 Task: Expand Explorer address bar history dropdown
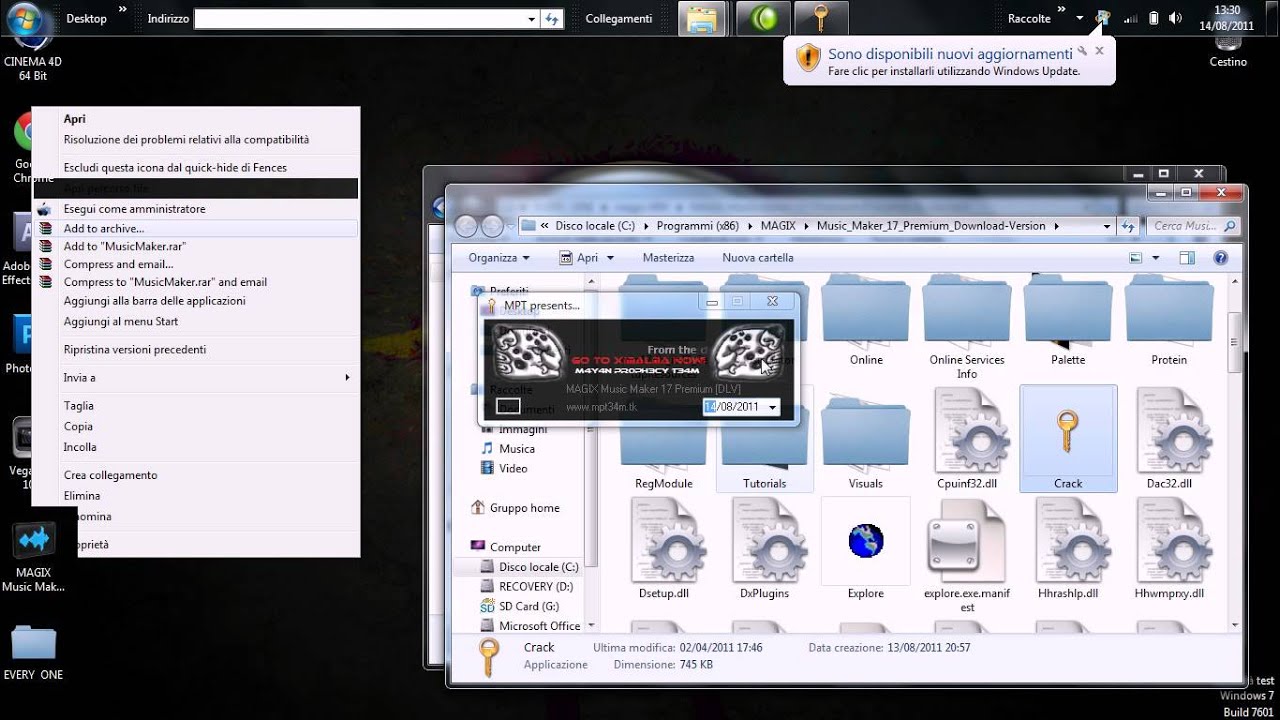1106,226
